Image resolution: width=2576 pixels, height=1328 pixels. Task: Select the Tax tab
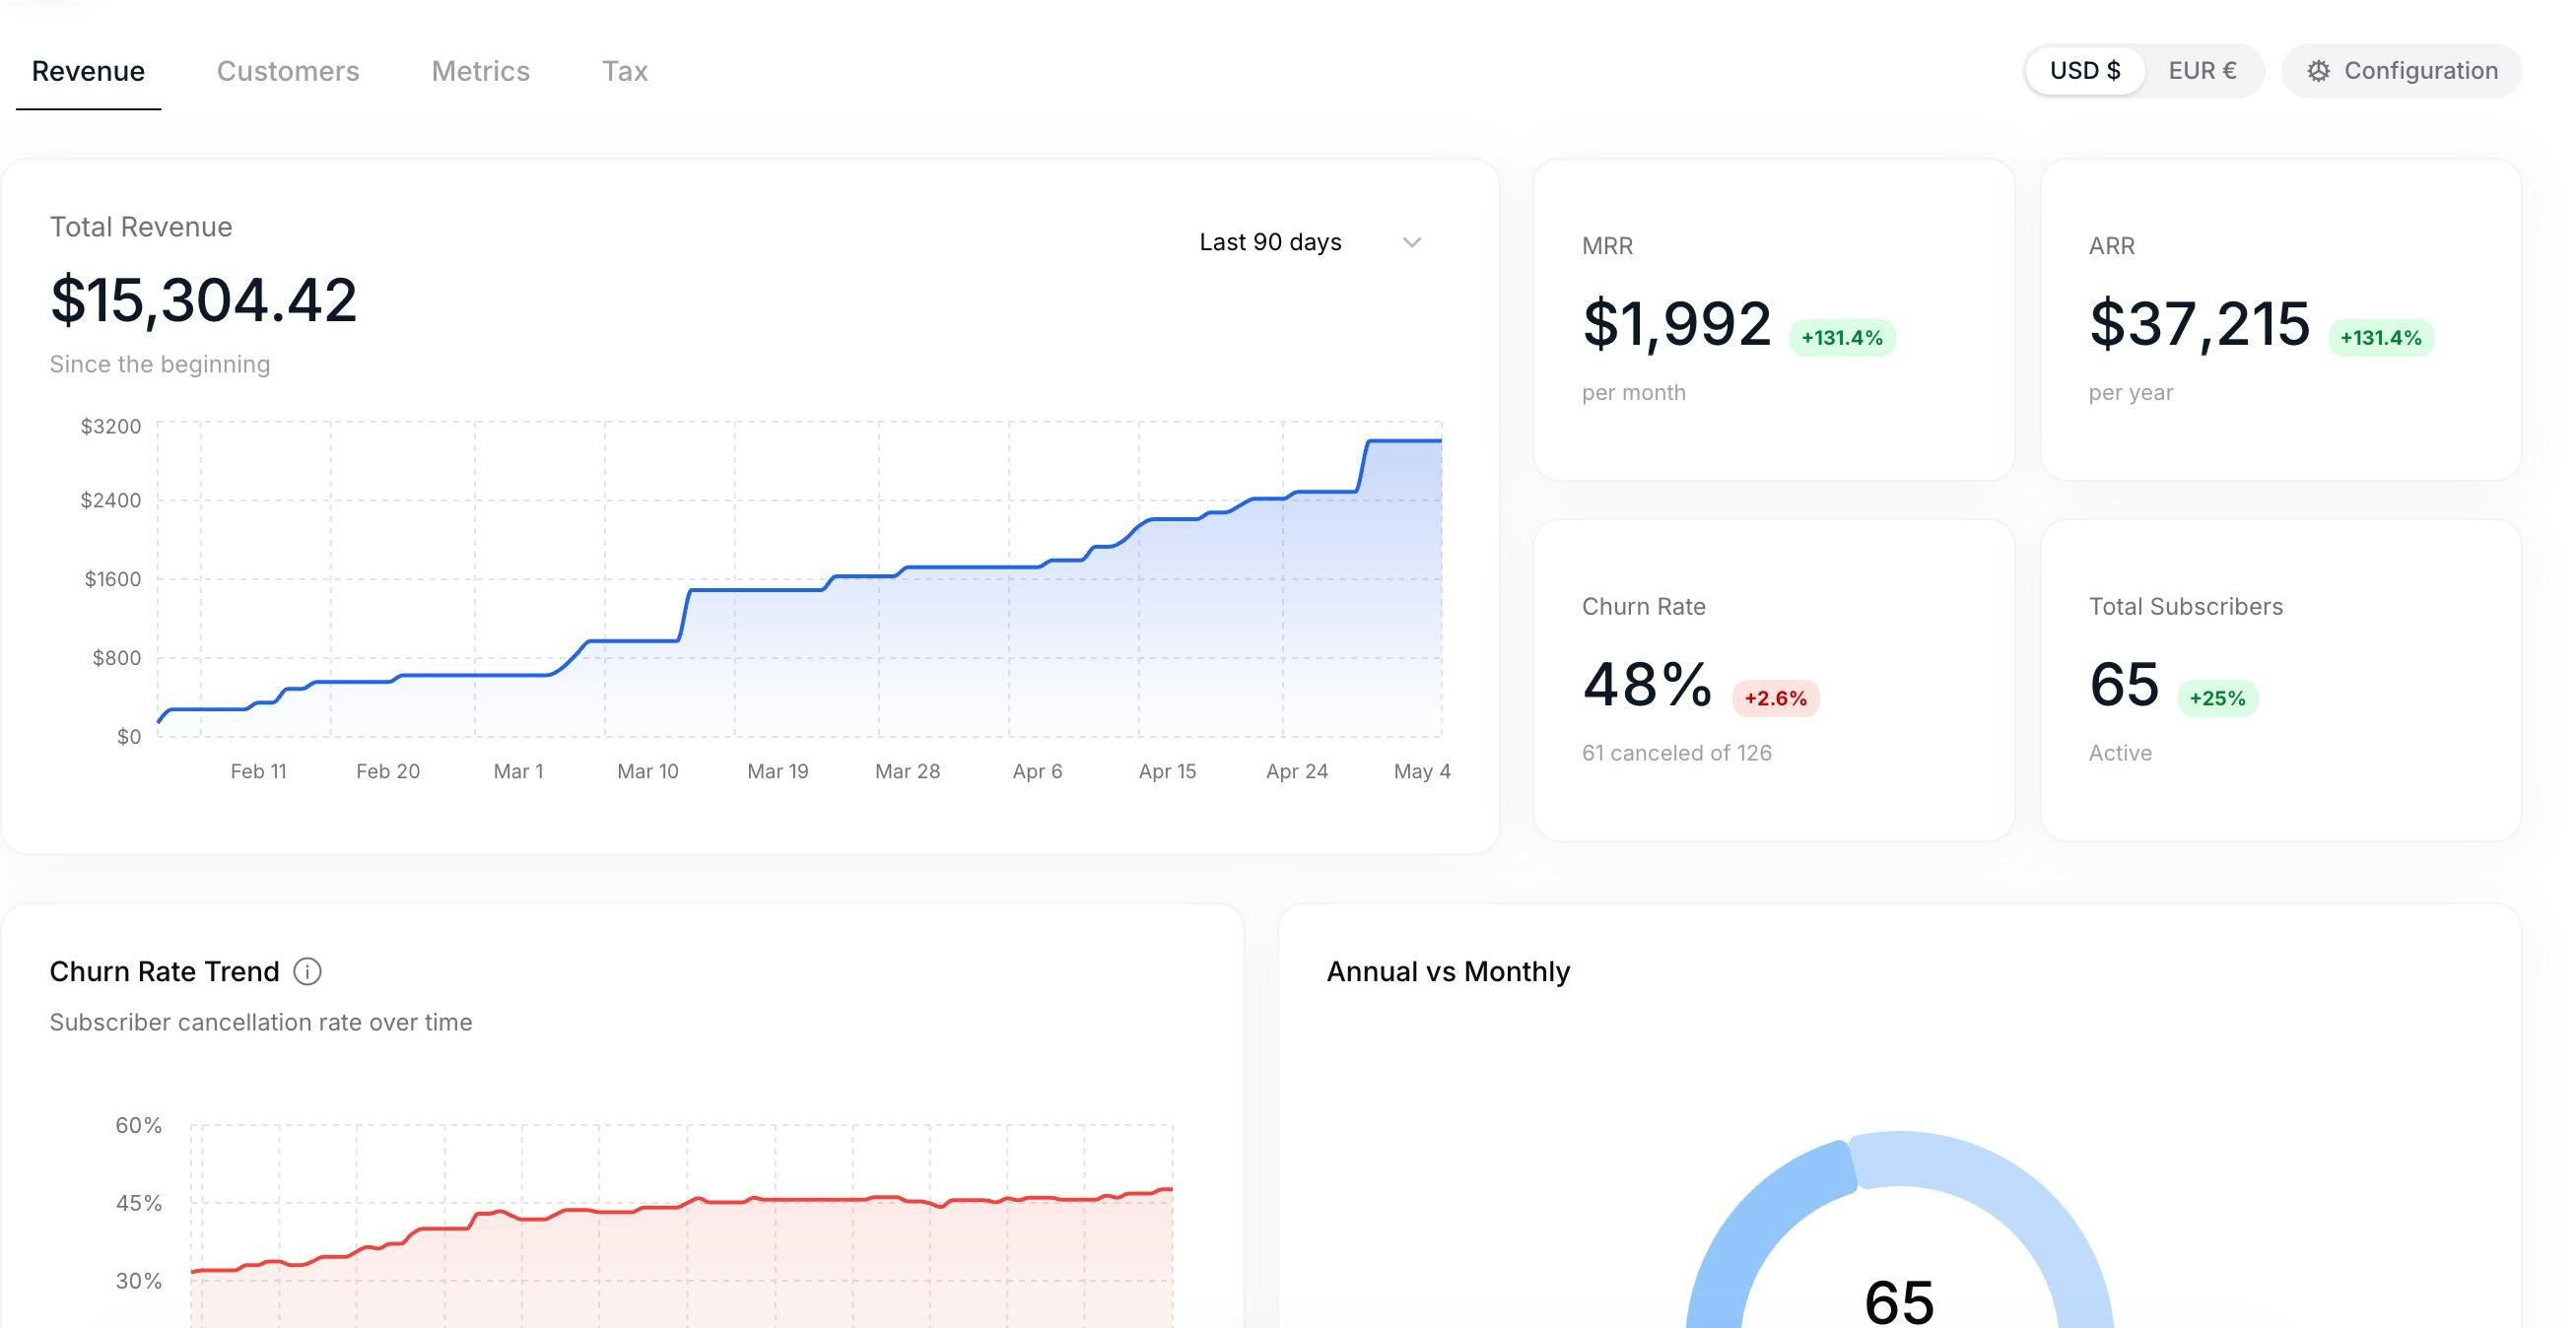(625, 71)
